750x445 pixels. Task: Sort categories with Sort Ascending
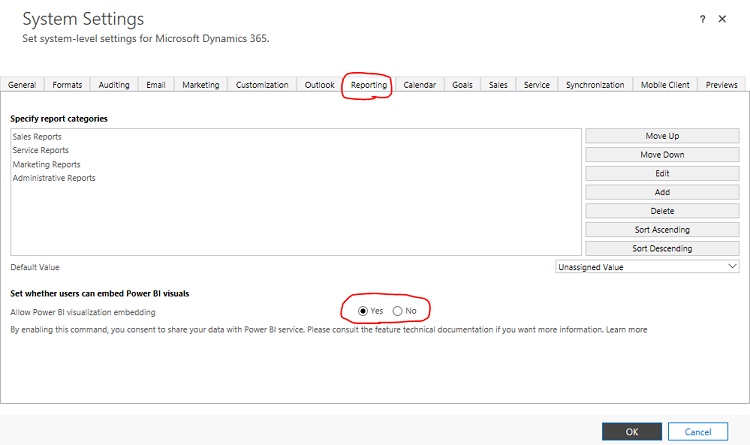pyautogui.click(x=662, y=230)
